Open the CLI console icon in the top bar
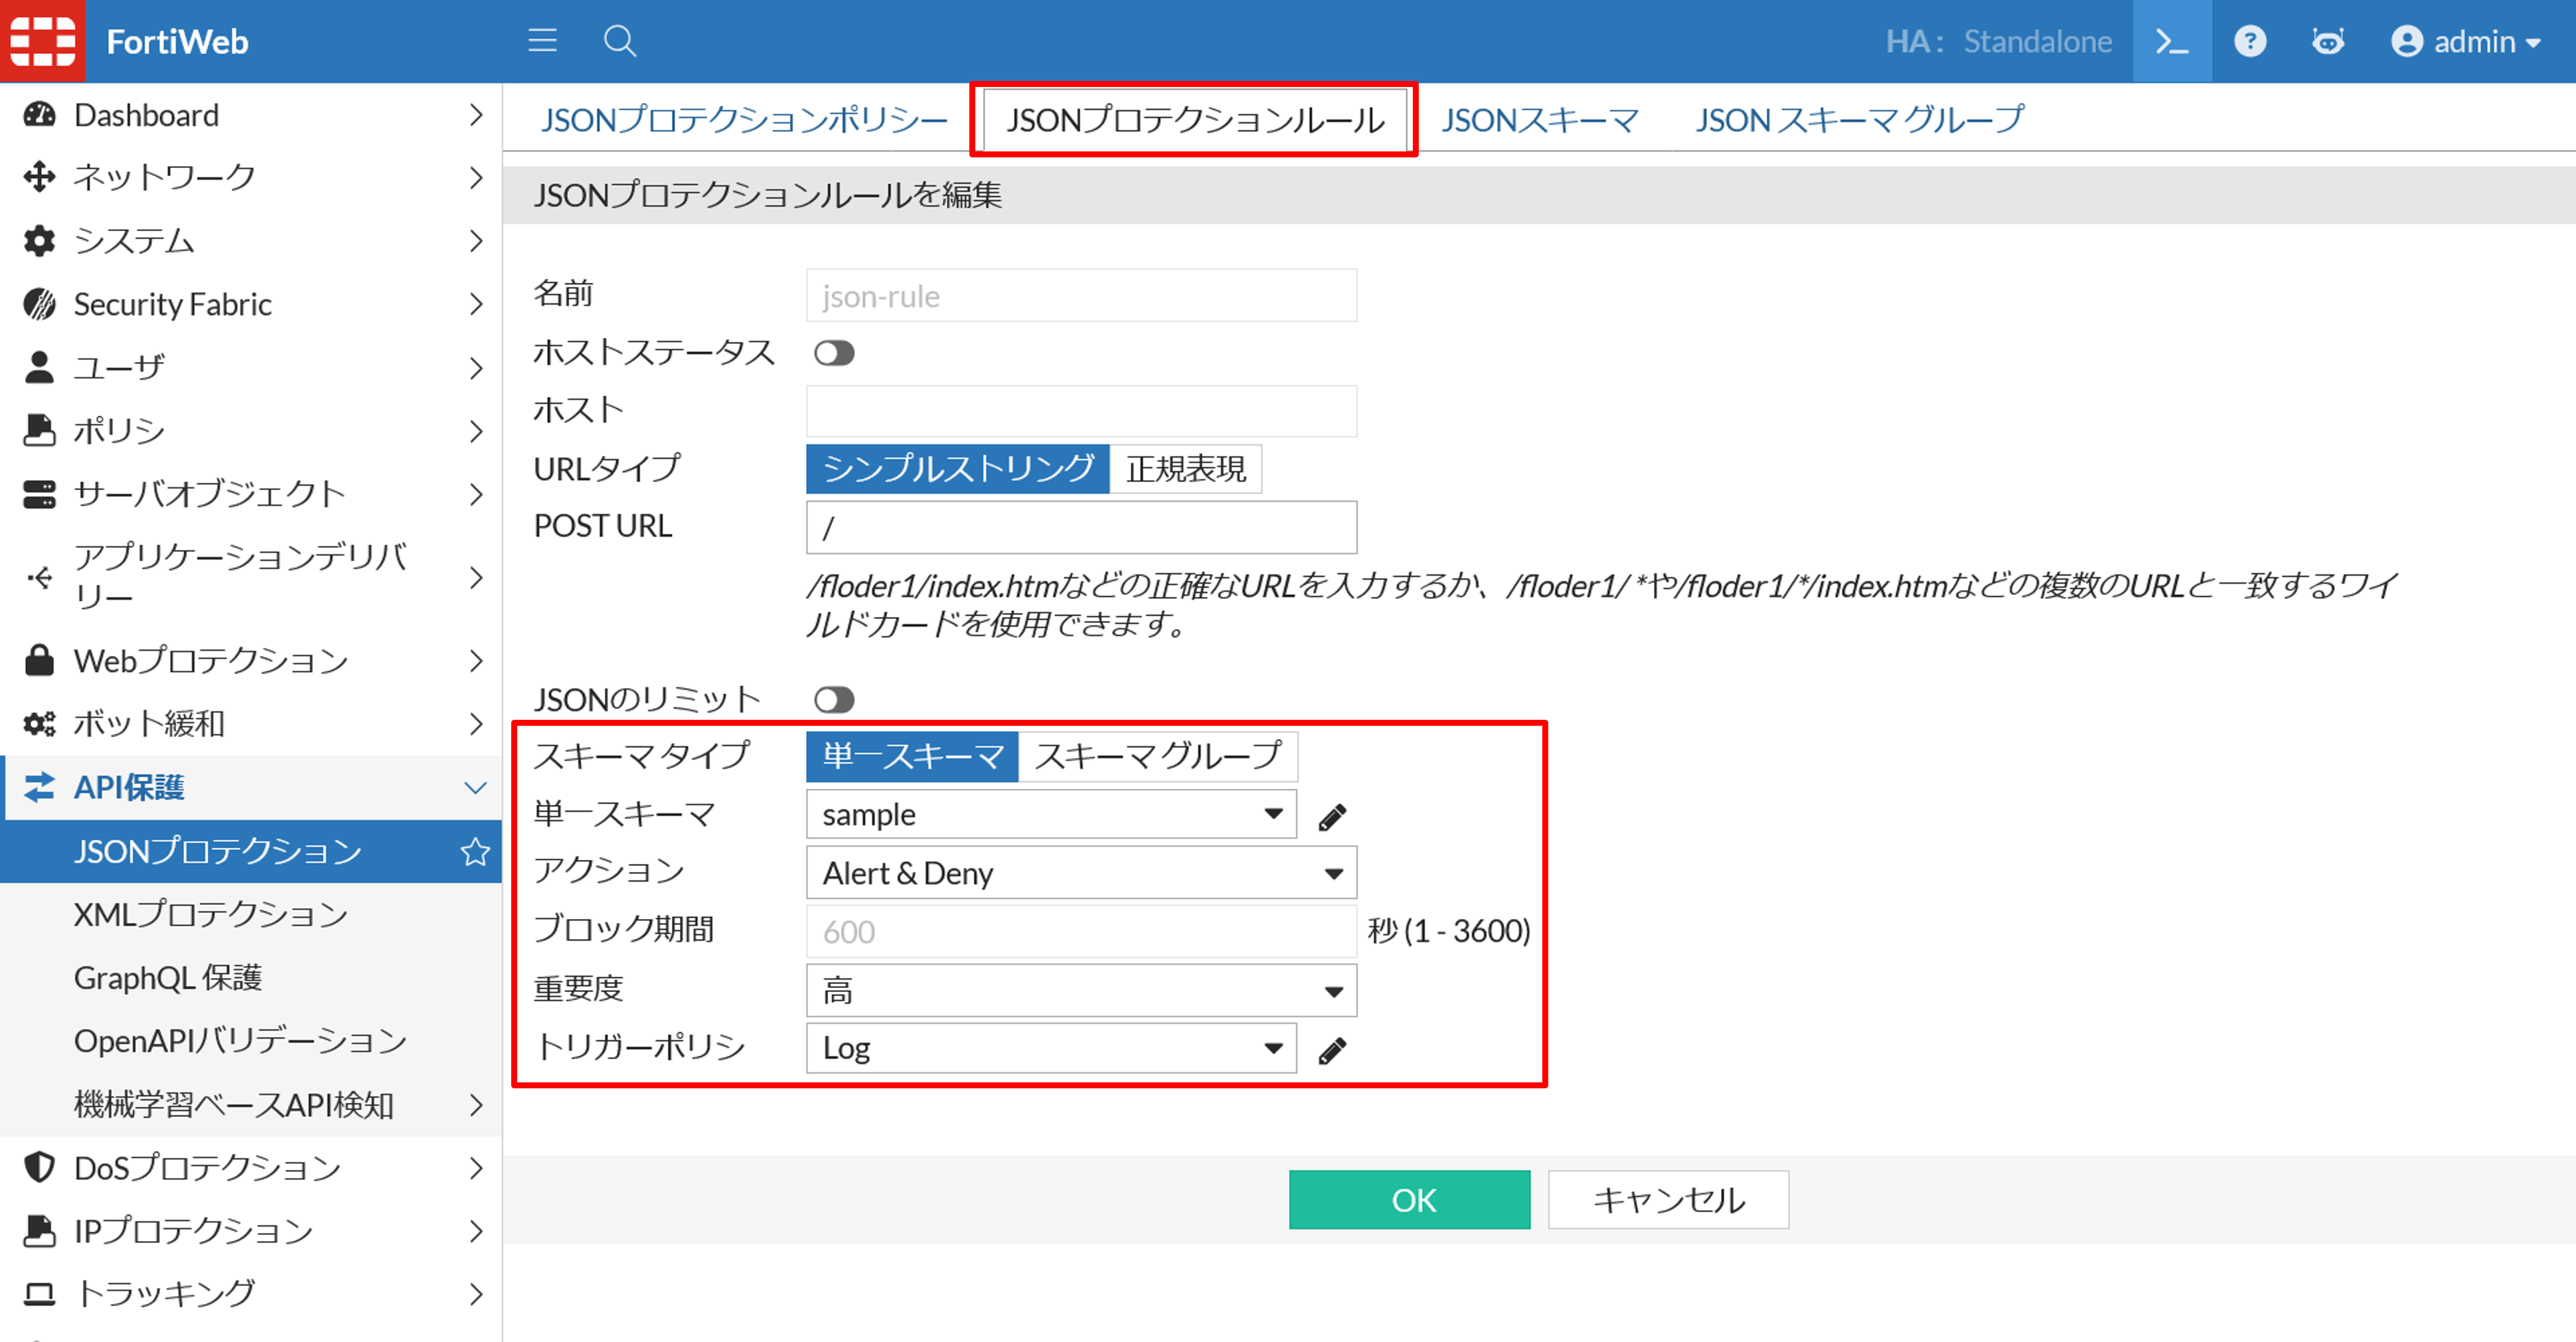This screenshot has width=2576, height=1342. point(2172,41)
